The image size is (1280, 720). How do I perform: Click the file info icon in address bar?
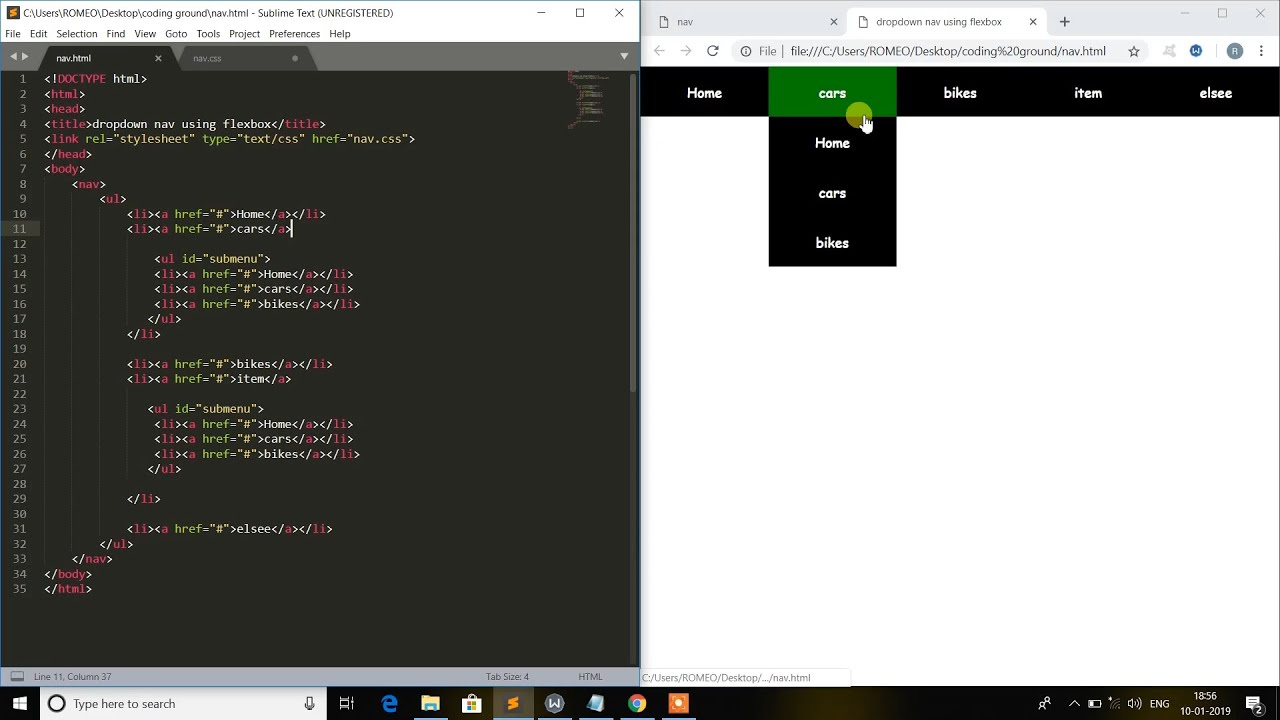click(x=746, y=51)
